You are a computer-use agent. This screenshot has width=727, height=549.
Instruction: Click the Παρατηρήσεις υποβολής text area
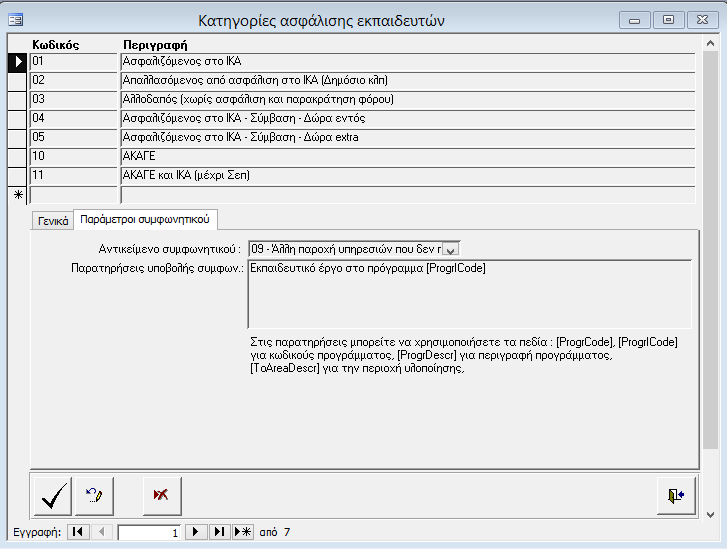click(x=468, y=294)
